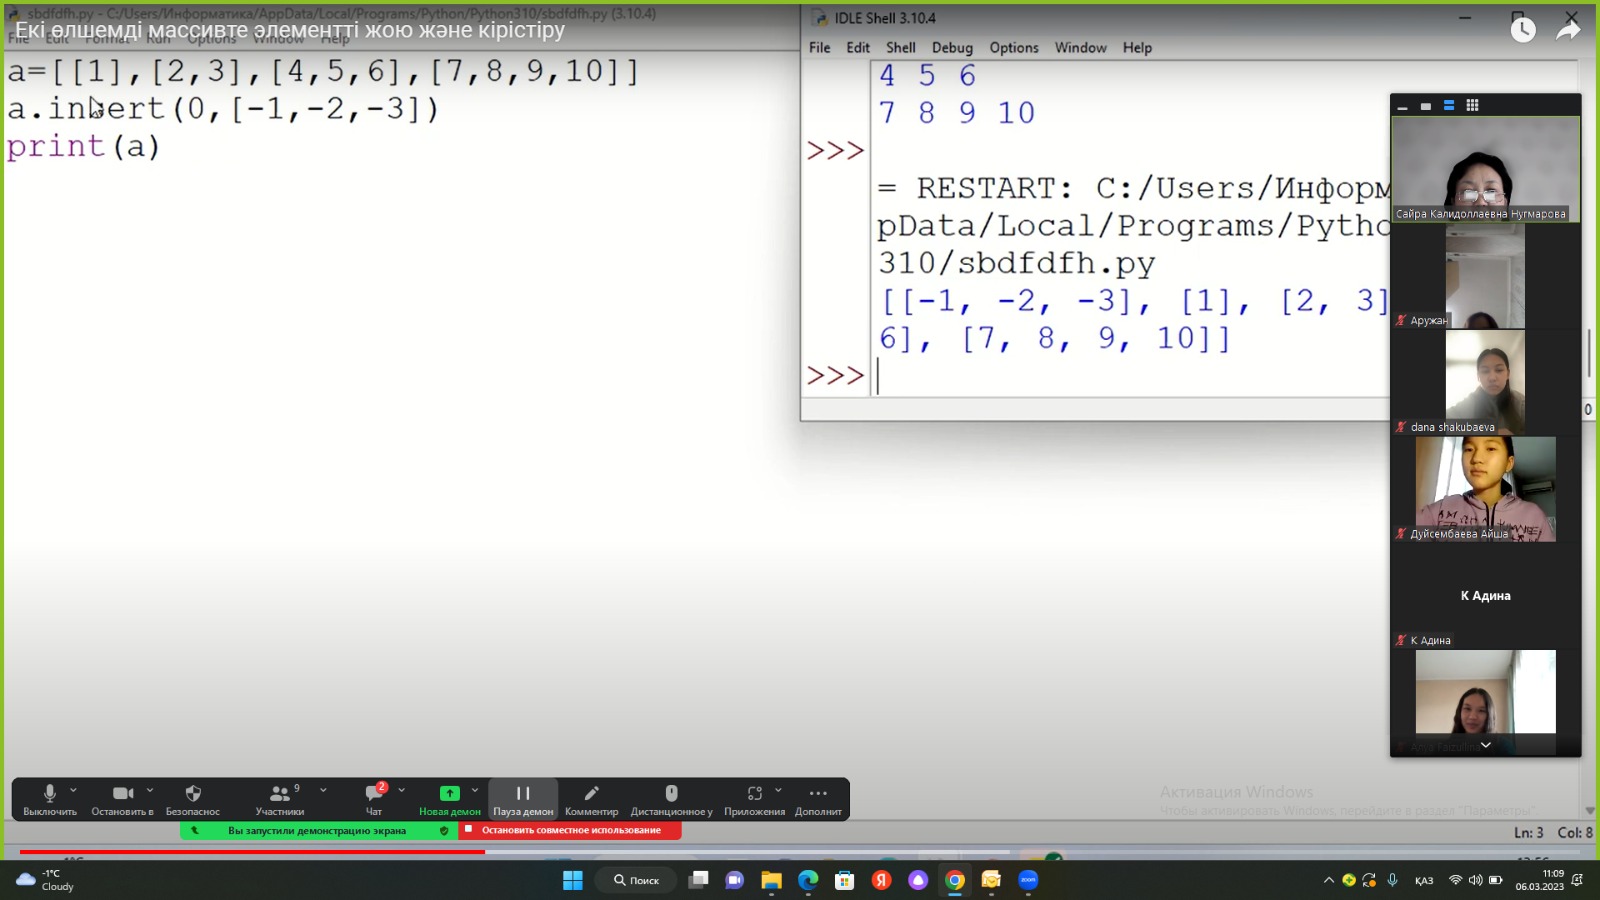This screenshot has height=900, width=1600.
Task: Select Дуйсембаева Айша video tile
Action: pyautogui.click(x=1485, y=489)
